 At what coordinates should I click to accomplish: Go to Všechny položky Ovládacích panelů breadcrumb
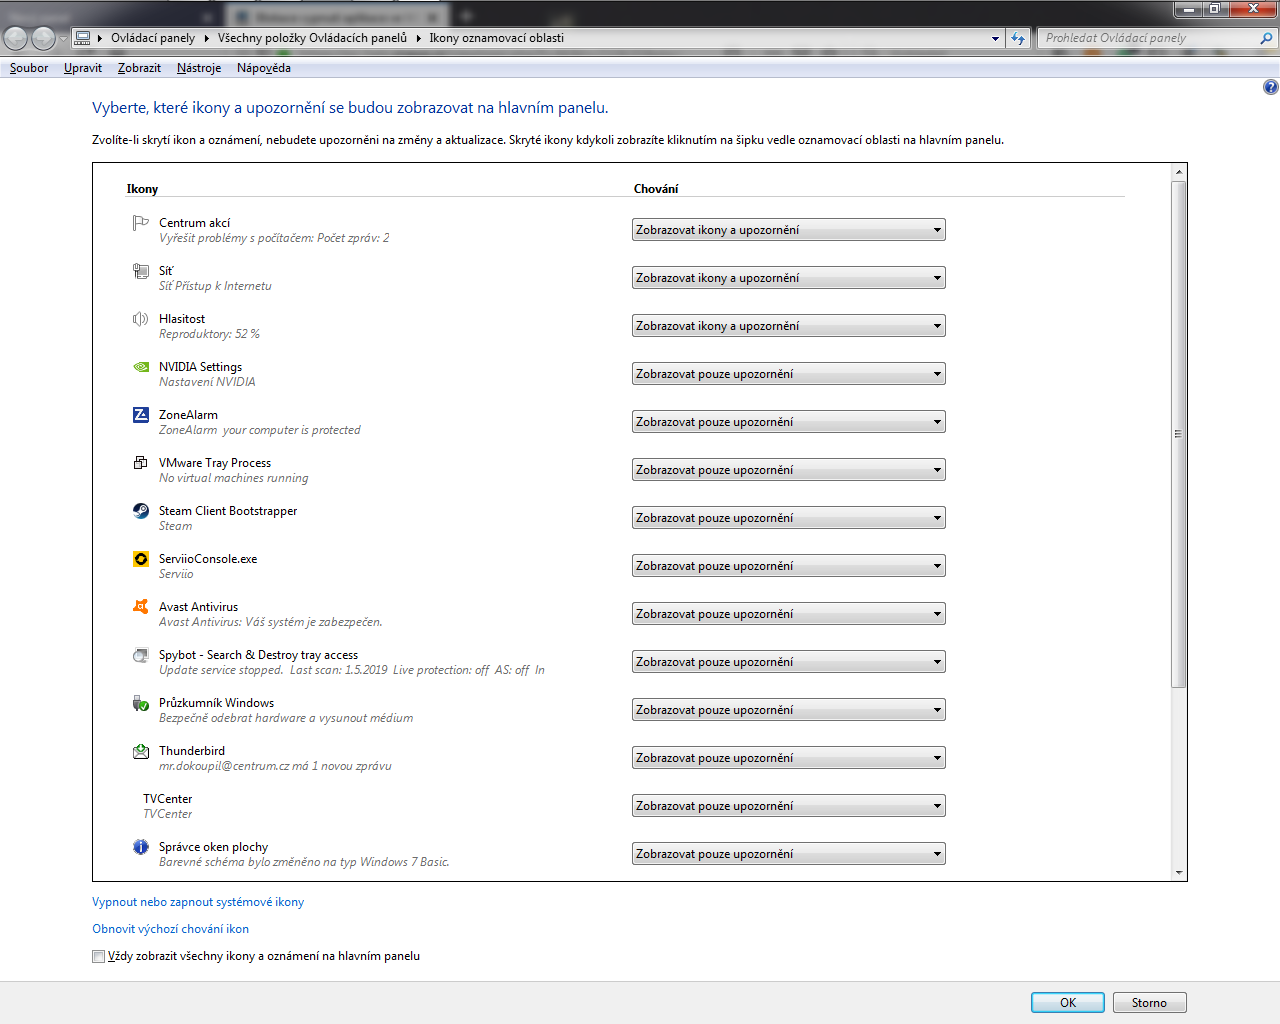312,38
